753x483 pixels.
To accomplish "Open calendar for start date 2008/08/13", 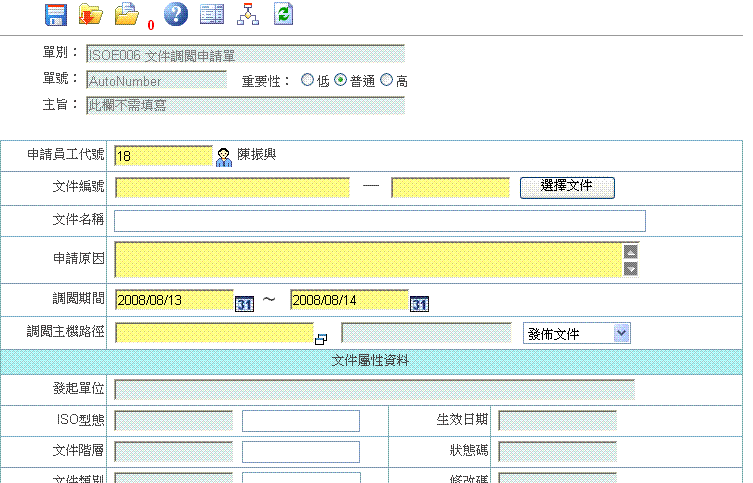I will (244, 303).
